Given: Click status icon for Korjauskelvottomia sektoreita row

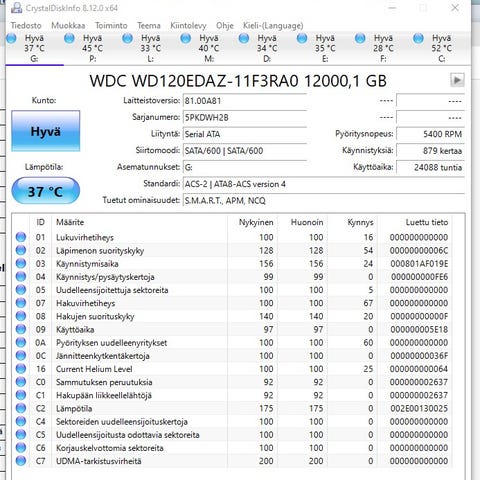Looking at the screenshot, I should pos(21,448).
